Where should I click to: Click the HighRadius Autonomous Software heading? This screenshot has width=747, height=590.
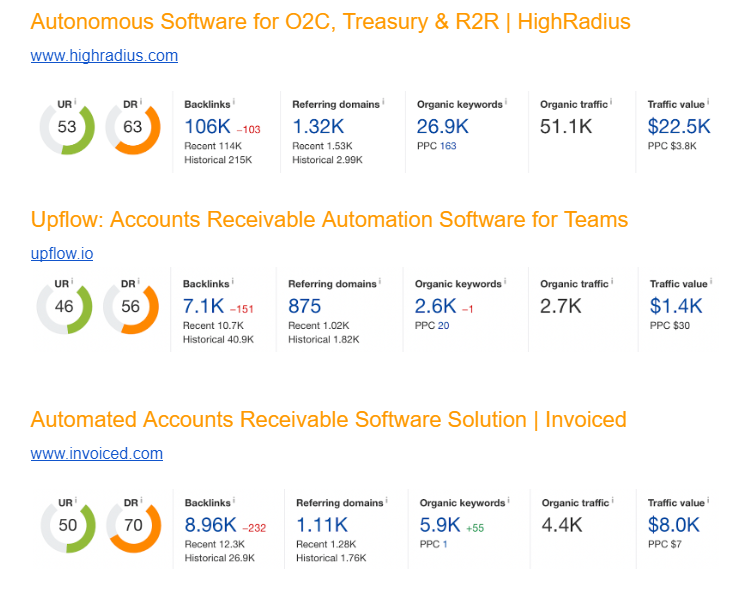(331, 22)
